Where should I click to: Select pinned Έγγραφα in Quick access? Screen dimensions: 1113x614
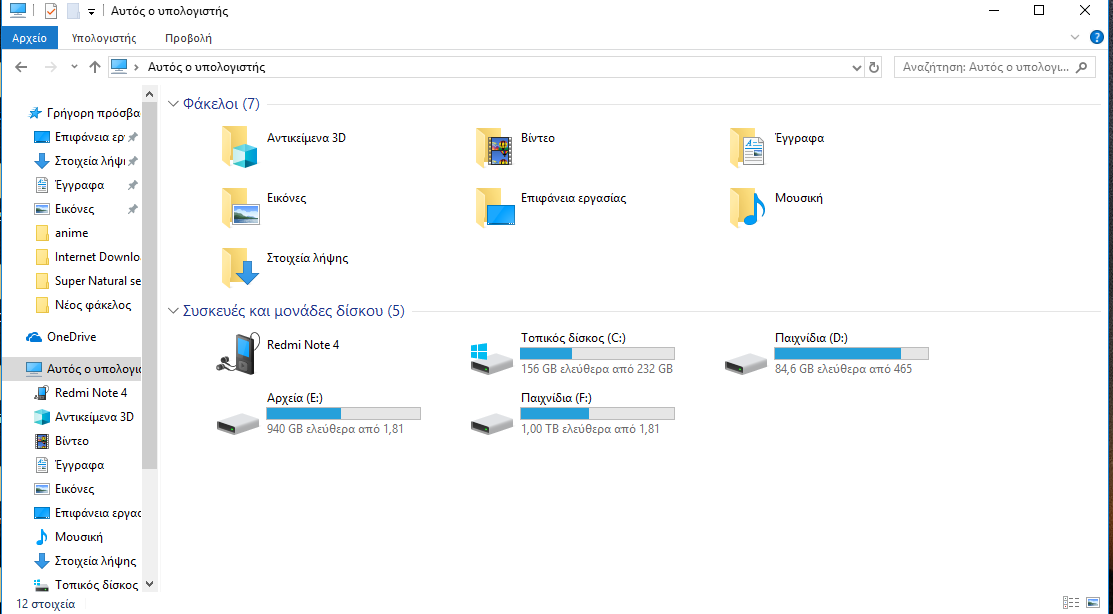point(81,185)
